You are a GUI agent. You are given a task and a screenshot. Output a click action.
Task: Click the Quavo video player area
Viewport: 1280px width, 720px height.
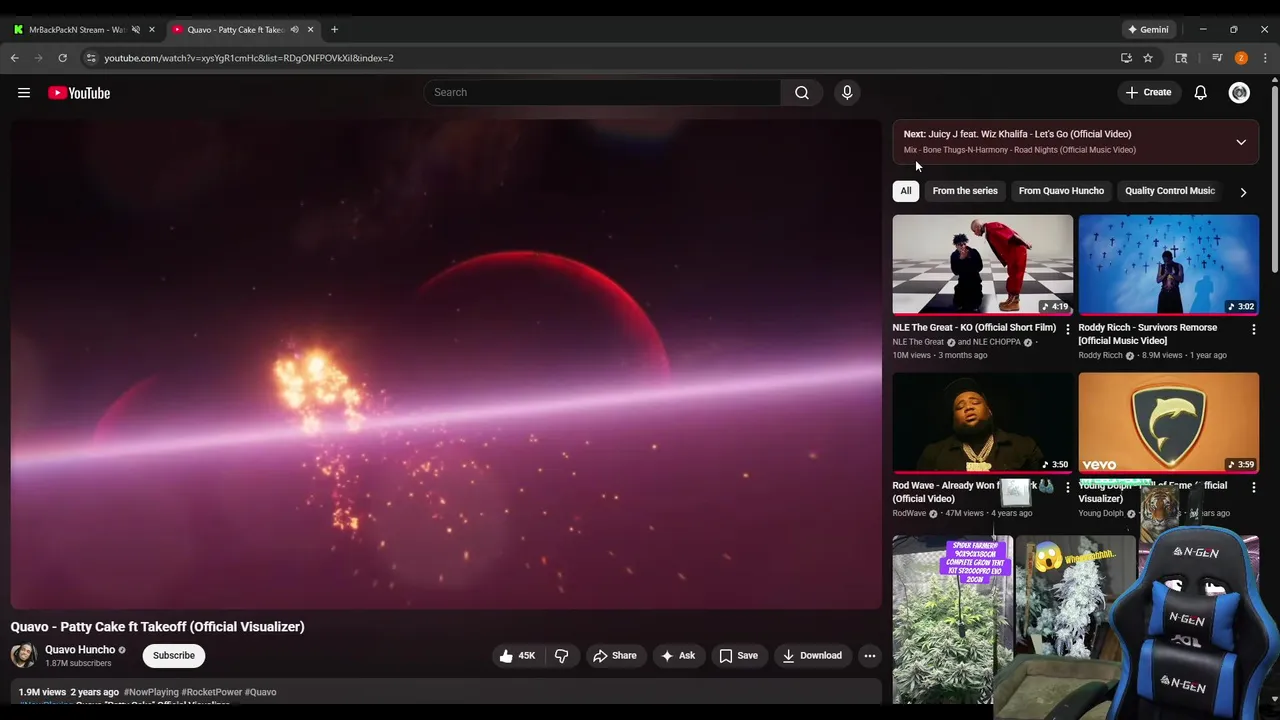tap(446, 364)
